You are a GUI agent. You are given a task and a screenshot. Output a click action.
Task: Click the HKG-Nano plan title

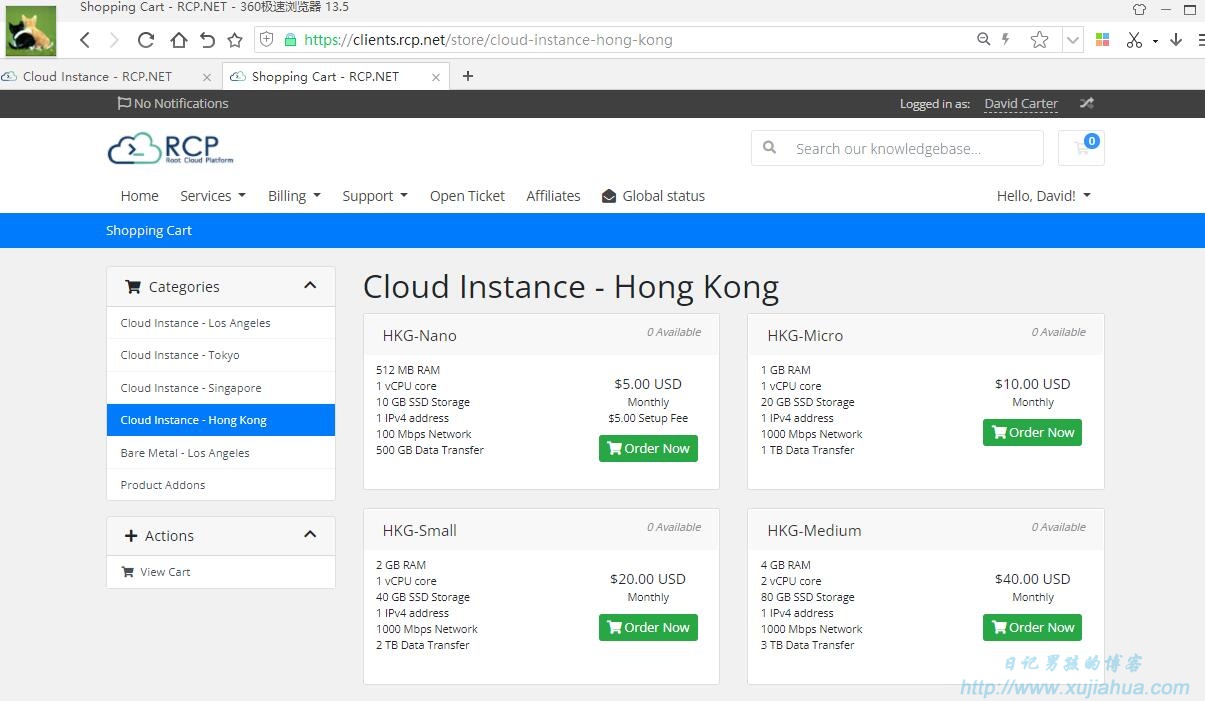point(419,335)
